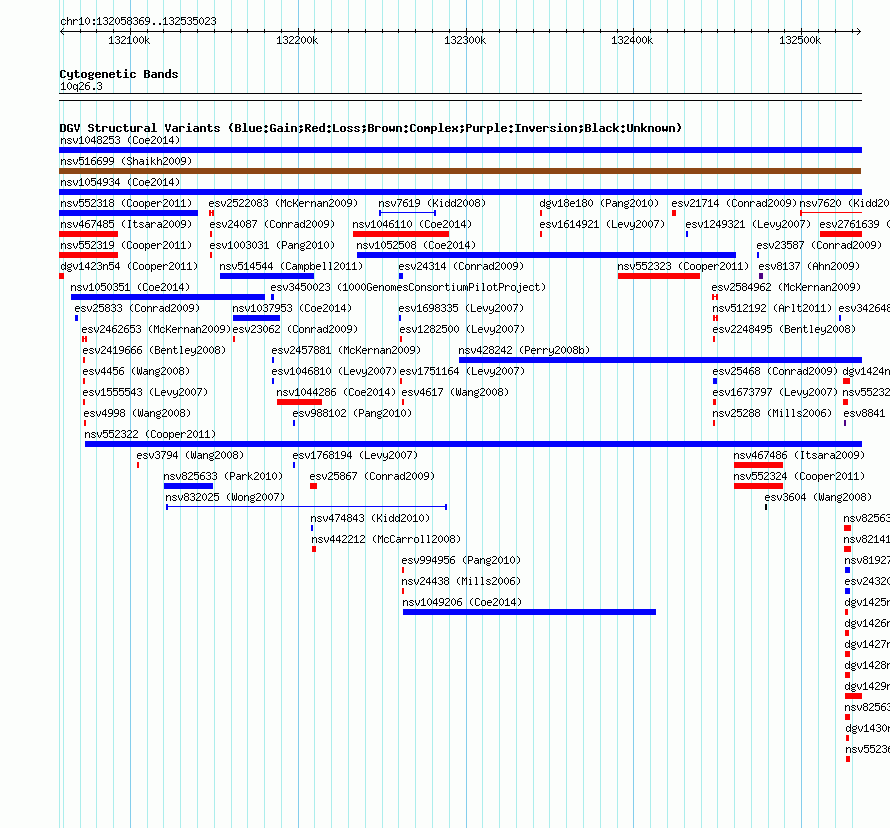Open the nsv467486 (Itsara2009) red bar
Image resolution: width=890 pixels, height=828 pixels.
[x=758, y=465]
